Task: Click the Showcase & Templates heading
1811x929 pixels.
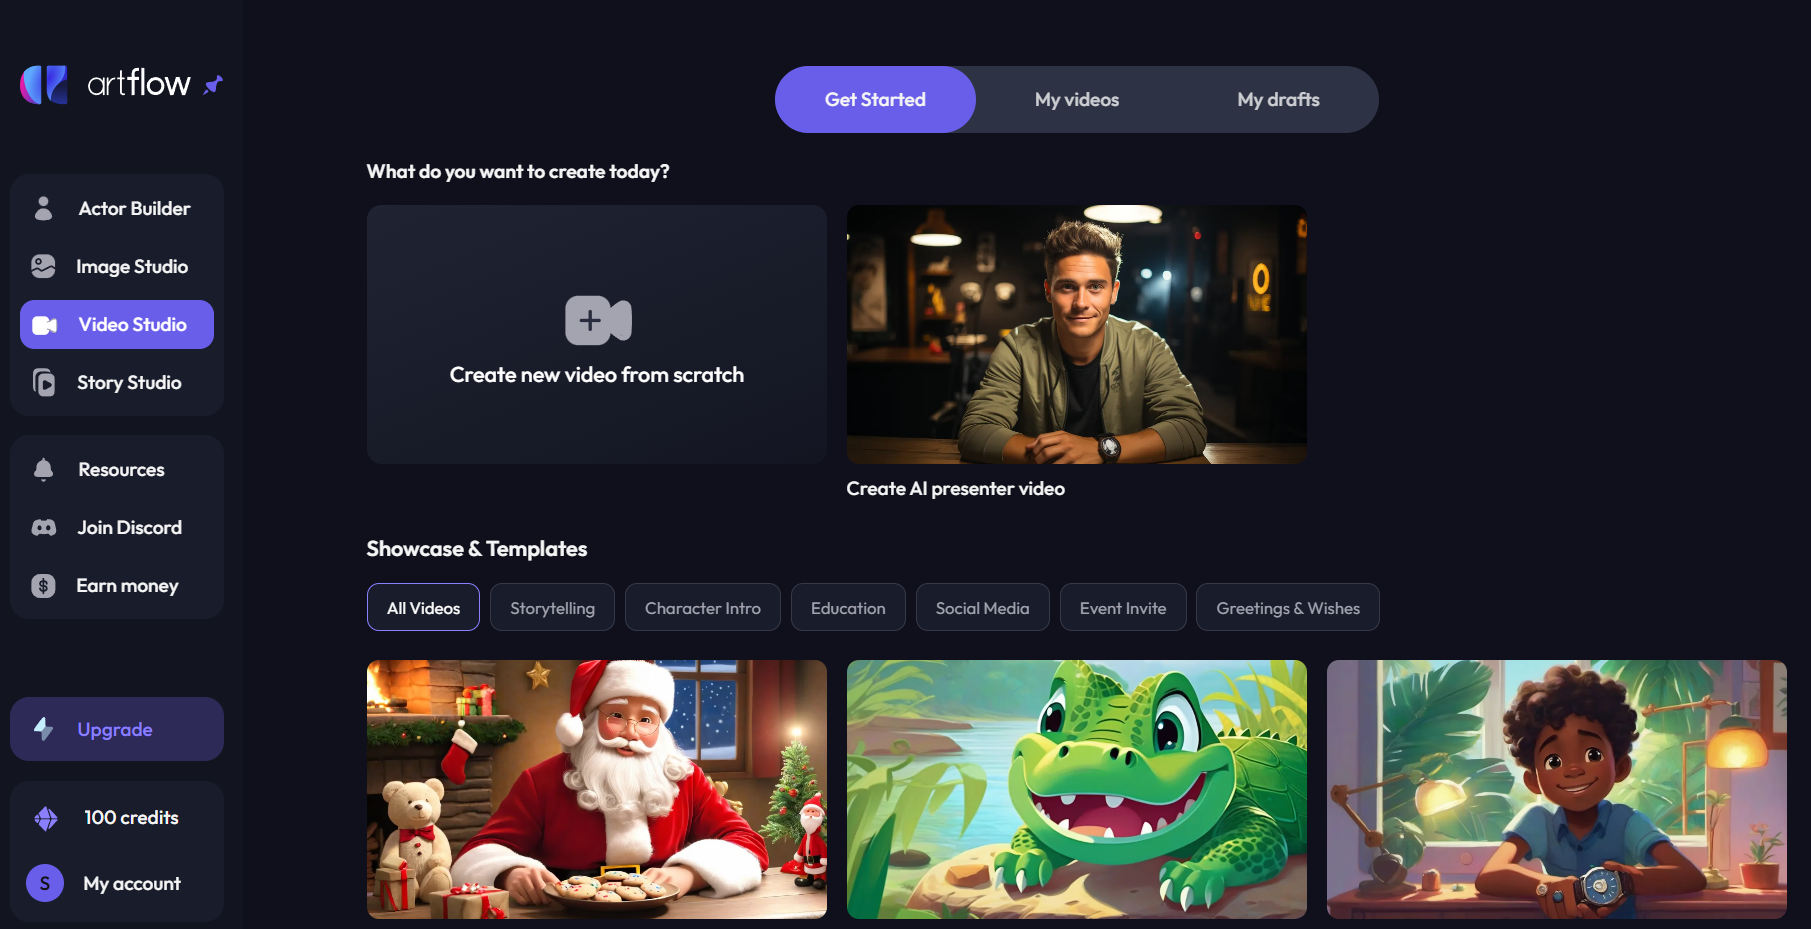Action: click(477, 549)
